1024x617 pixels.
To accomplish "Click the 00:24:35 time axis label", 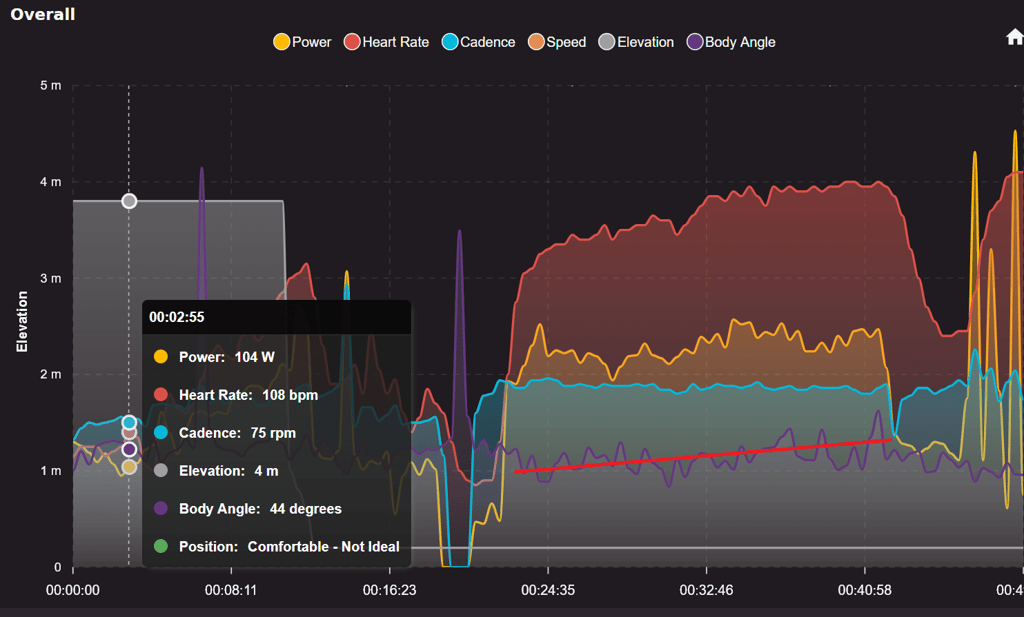I will tap(548, 590).
